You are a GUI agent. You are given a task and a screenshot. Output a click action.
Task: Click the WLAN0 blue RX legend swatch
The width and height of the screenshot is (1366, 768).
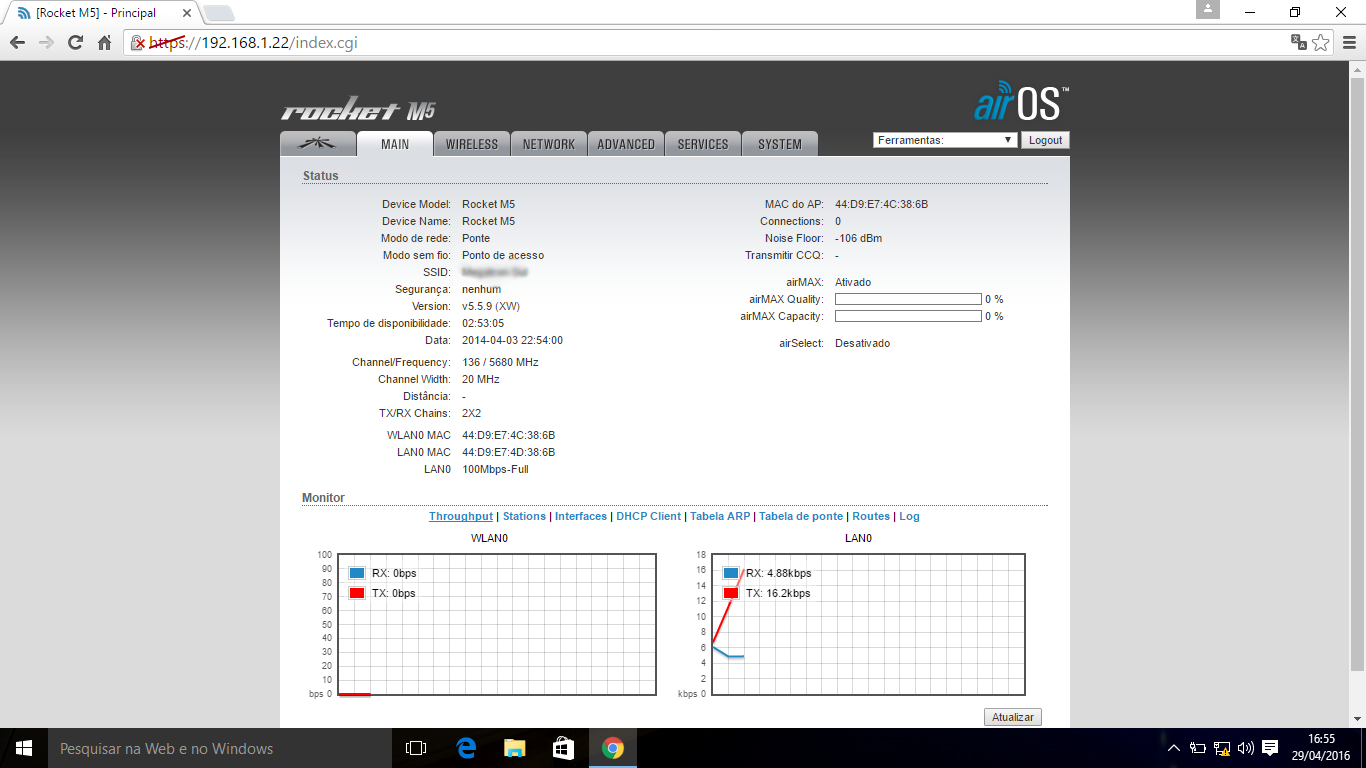pyautogui.click(x=357, y=573)
